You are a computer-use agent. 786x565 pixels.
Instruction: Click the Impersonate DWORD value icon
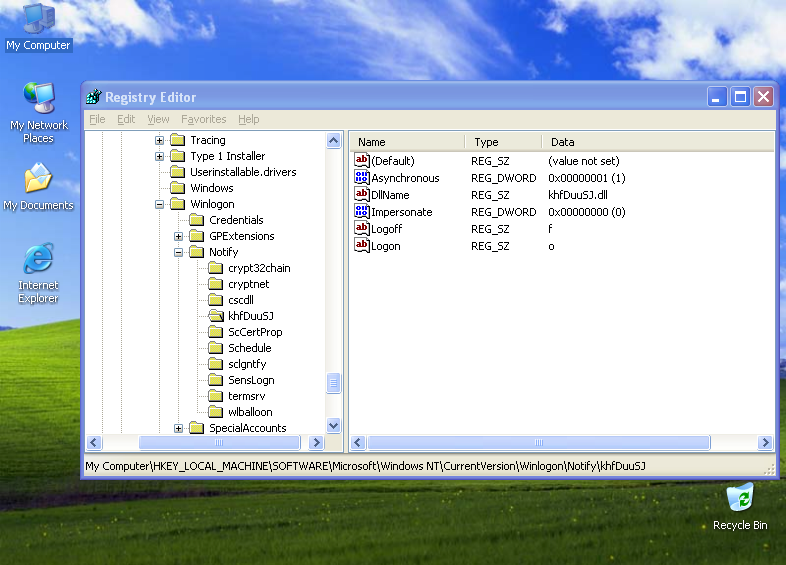tap(361, 212)
